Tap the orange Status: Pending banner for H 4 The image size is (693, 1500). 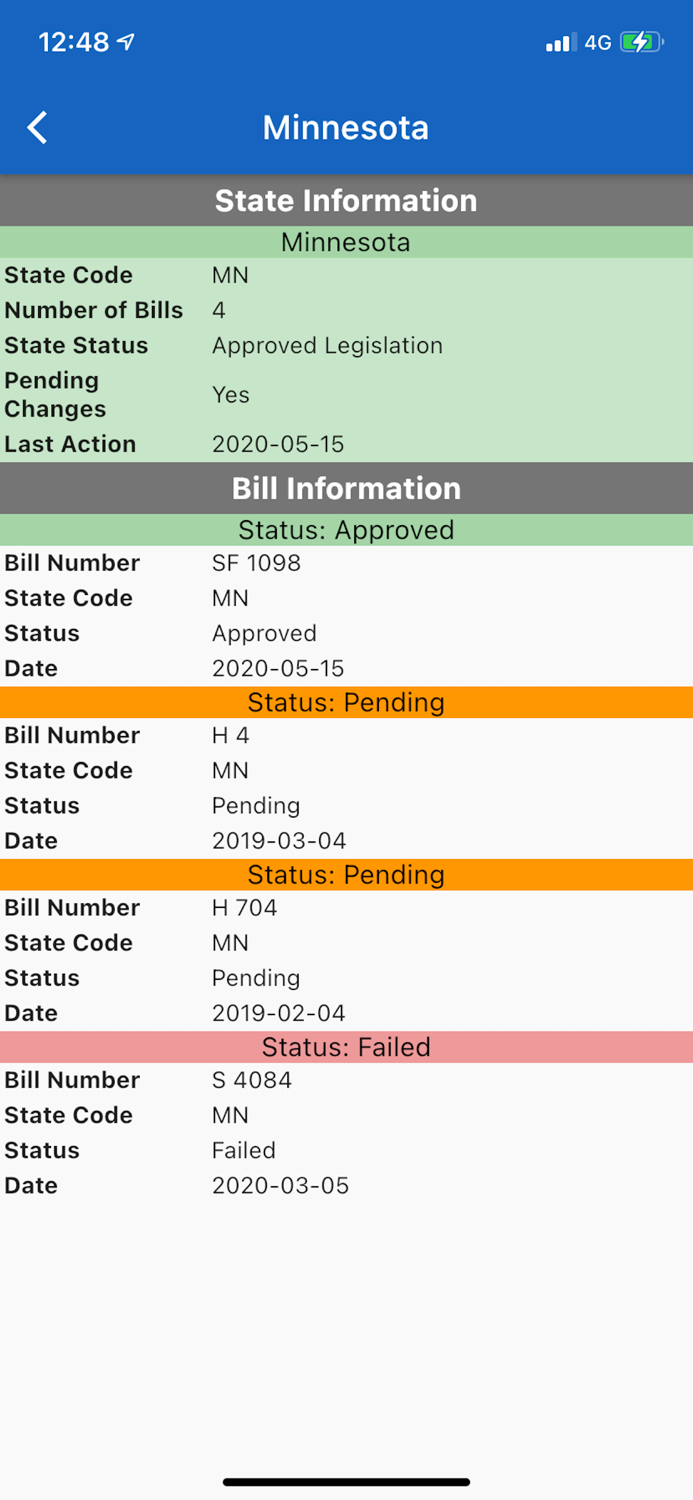[x=345, y=702]
